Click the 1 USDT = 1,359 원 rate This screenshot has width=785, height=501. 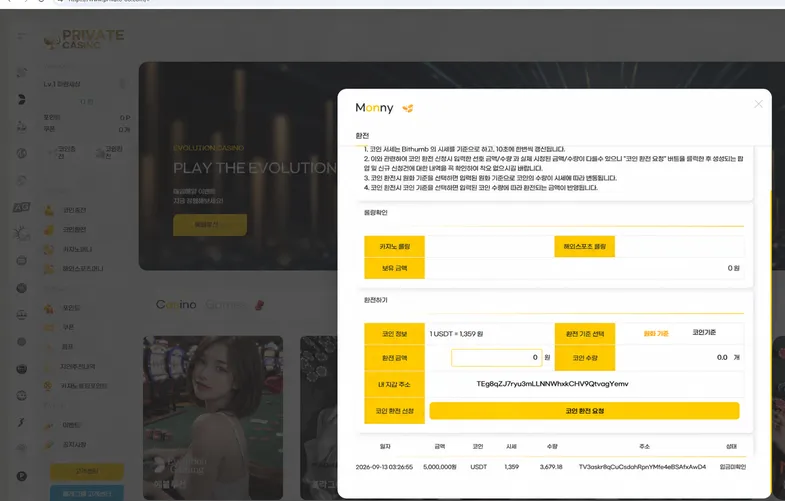[456, 334]
